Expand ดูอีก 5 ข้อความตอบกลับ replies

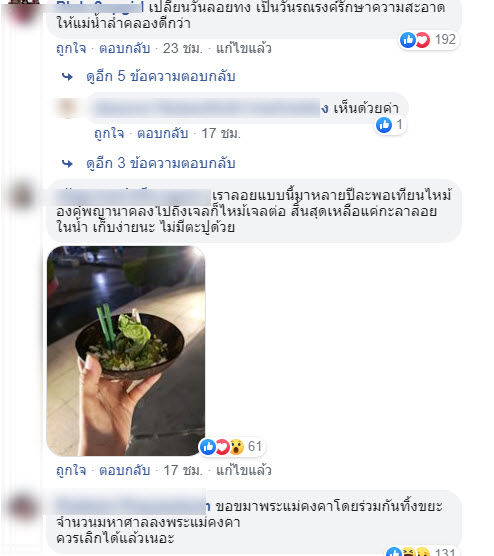[161, 76]
